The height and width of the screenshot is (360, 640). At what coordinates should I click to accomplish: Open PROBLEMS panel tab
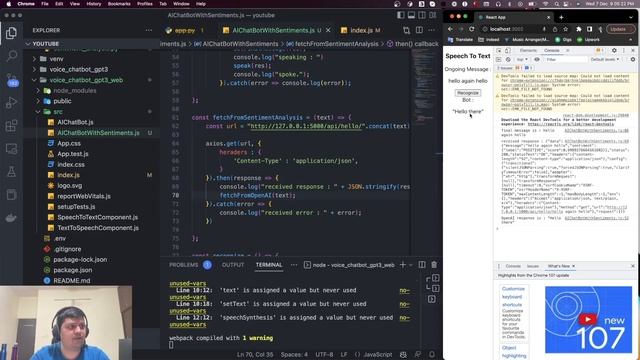[x=183, y=265]
